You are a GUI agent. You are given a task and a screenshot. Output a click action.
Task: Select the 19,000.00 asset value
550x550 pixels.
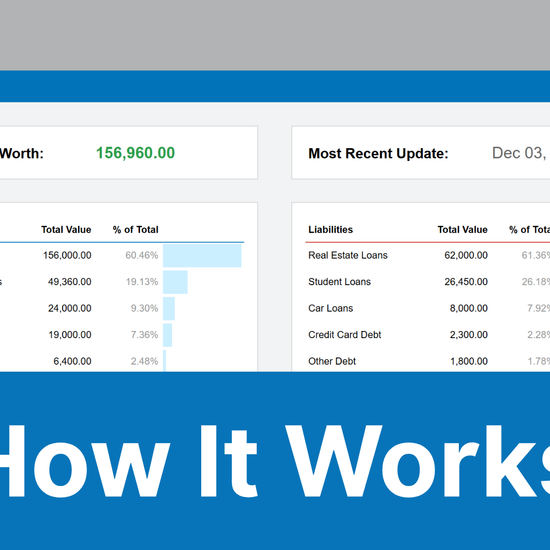tap(70, 335)
